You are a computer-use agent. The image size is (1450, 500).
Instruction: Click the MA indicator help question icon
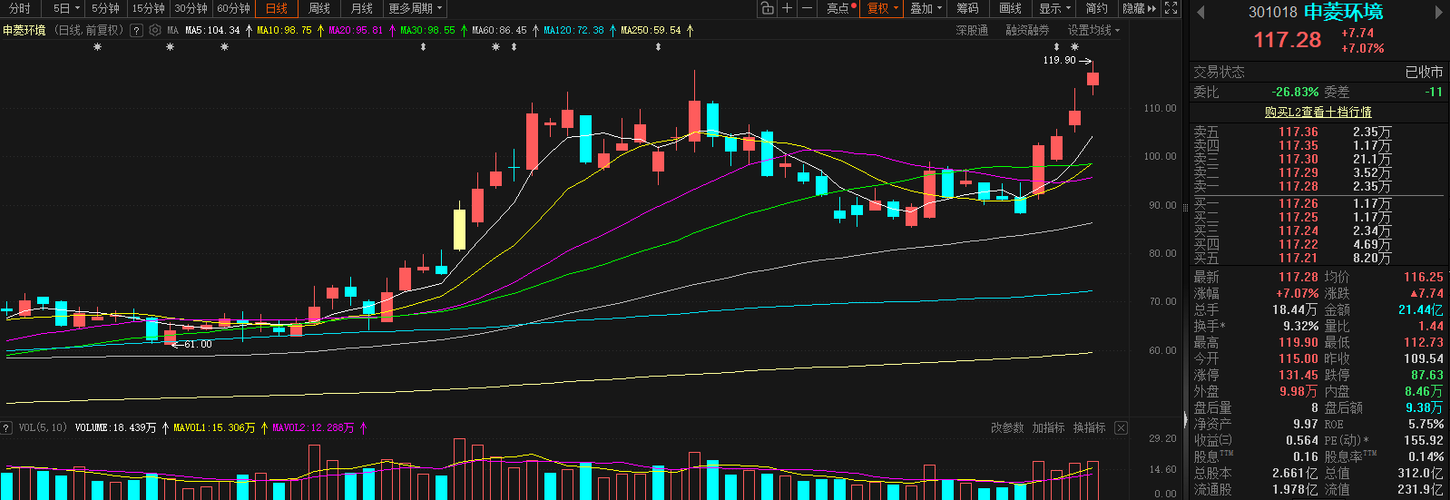tap(137, 30)
